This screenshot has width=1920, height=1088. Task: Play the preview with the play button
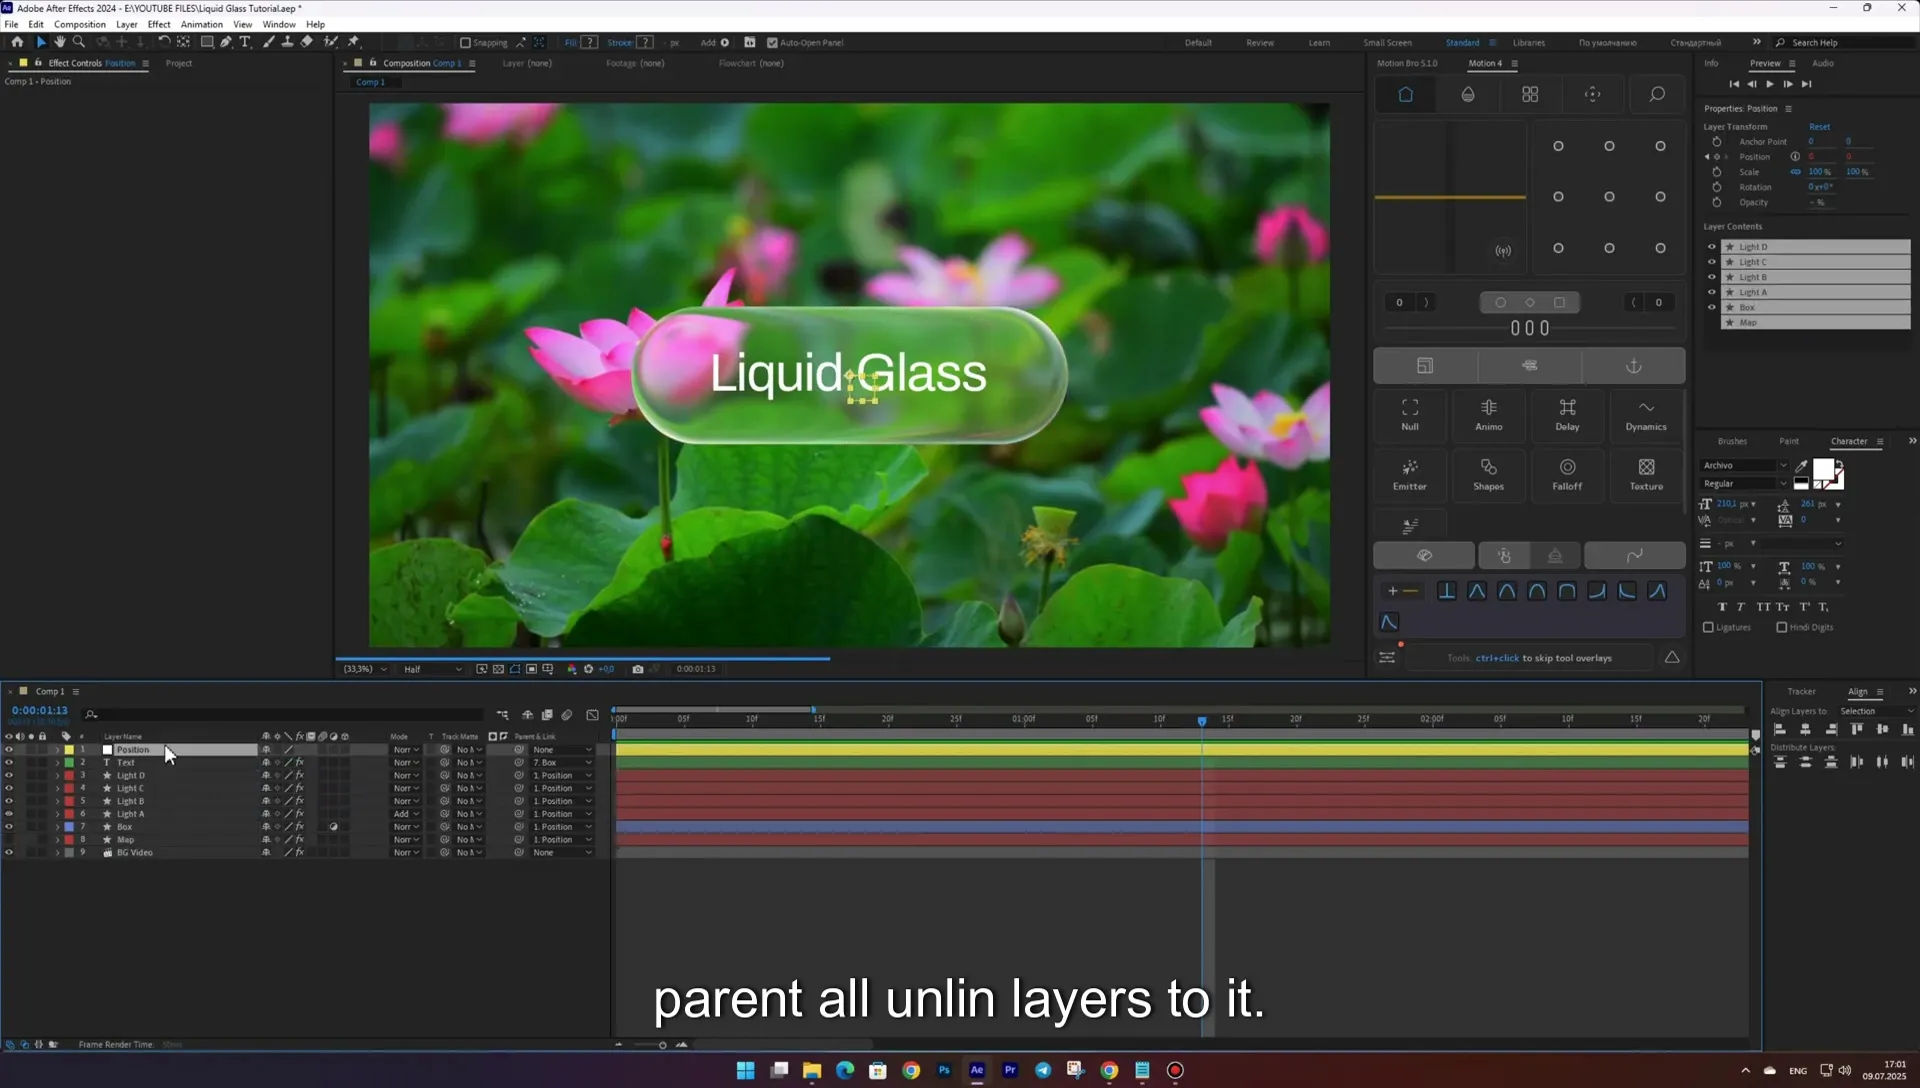point(1769,84)
